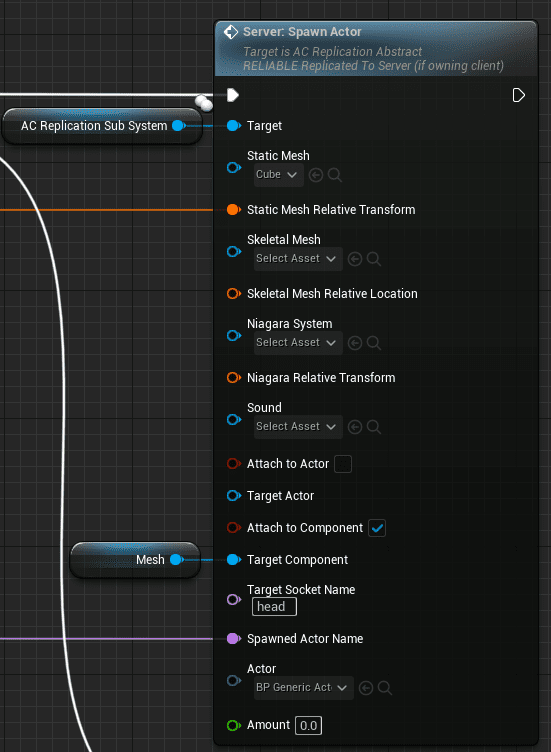
Task: Click the Spawned Actor Name label
Action: pos(305,638)
